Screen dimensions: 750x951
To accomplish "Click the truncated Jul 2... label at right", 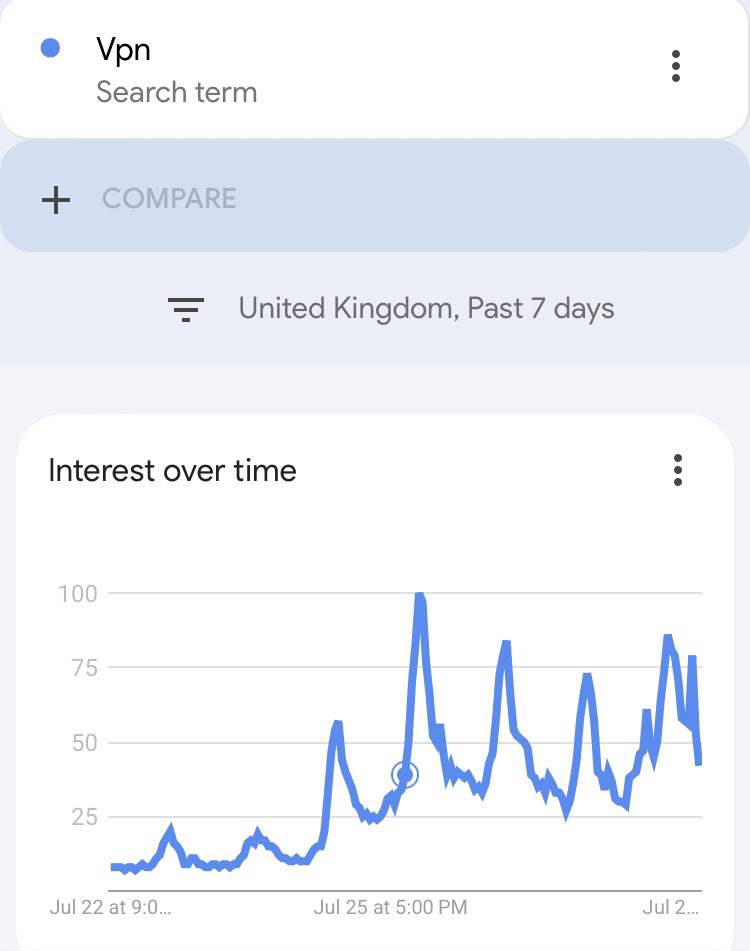I will [x=671, y=908].
